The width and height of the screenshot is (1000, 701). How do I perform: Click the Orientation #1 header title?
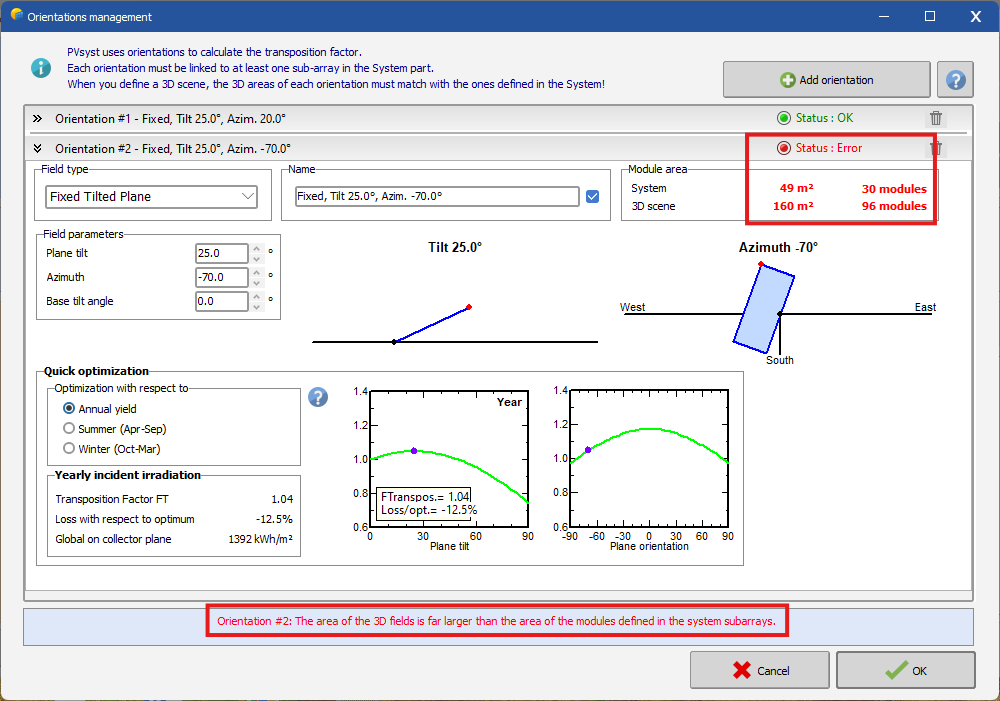pos(170,119)
